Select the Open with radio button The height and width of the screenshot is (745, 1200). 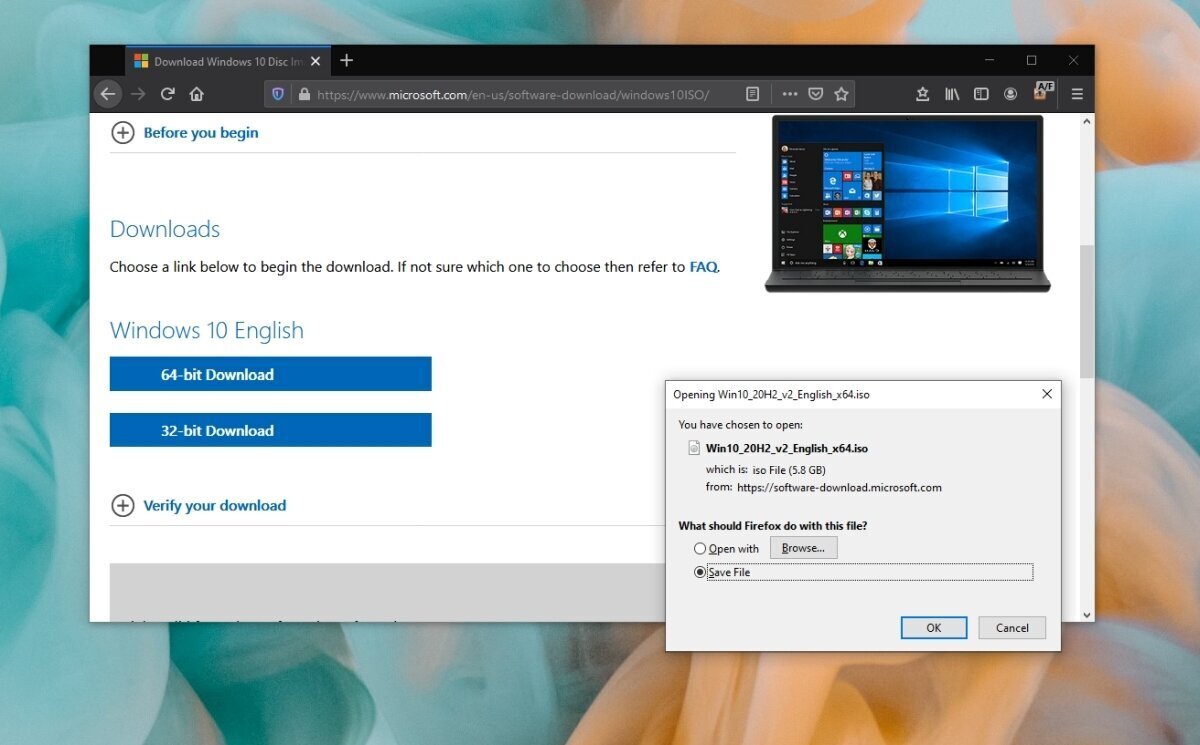(x=699, y=548)
